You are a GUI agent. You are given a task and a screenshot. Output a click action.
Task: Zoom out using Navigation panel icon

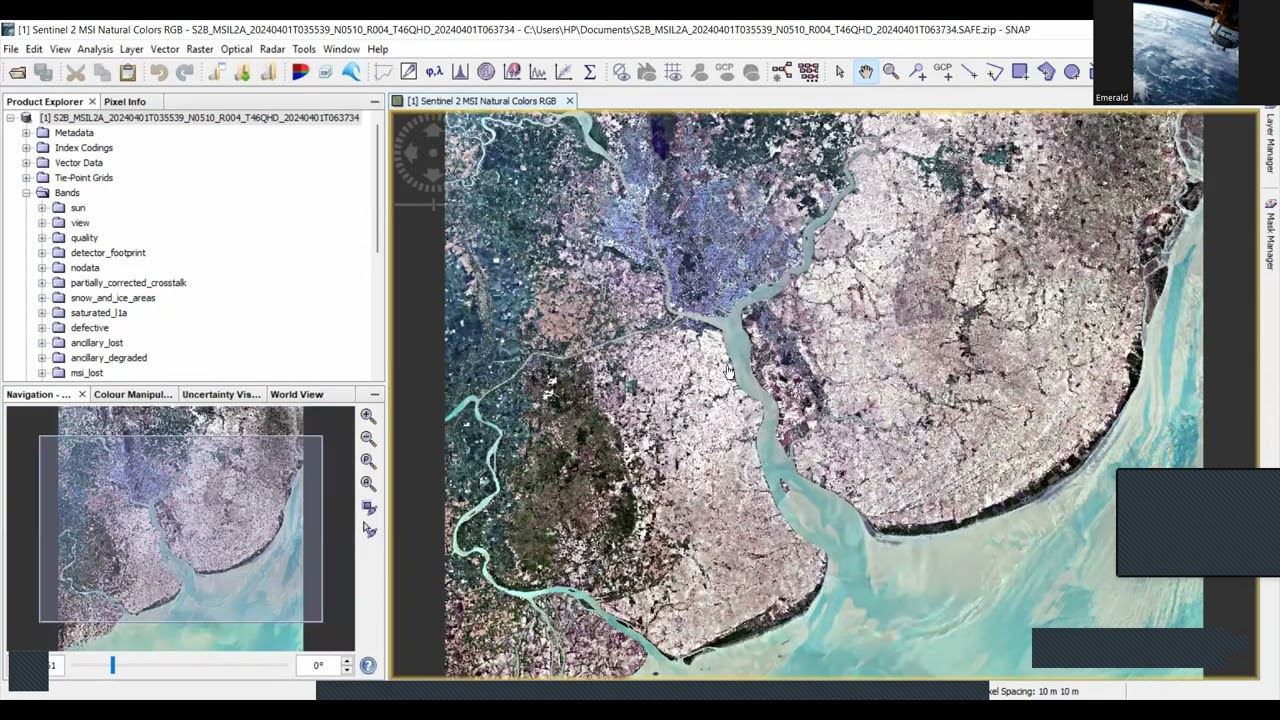369,439
